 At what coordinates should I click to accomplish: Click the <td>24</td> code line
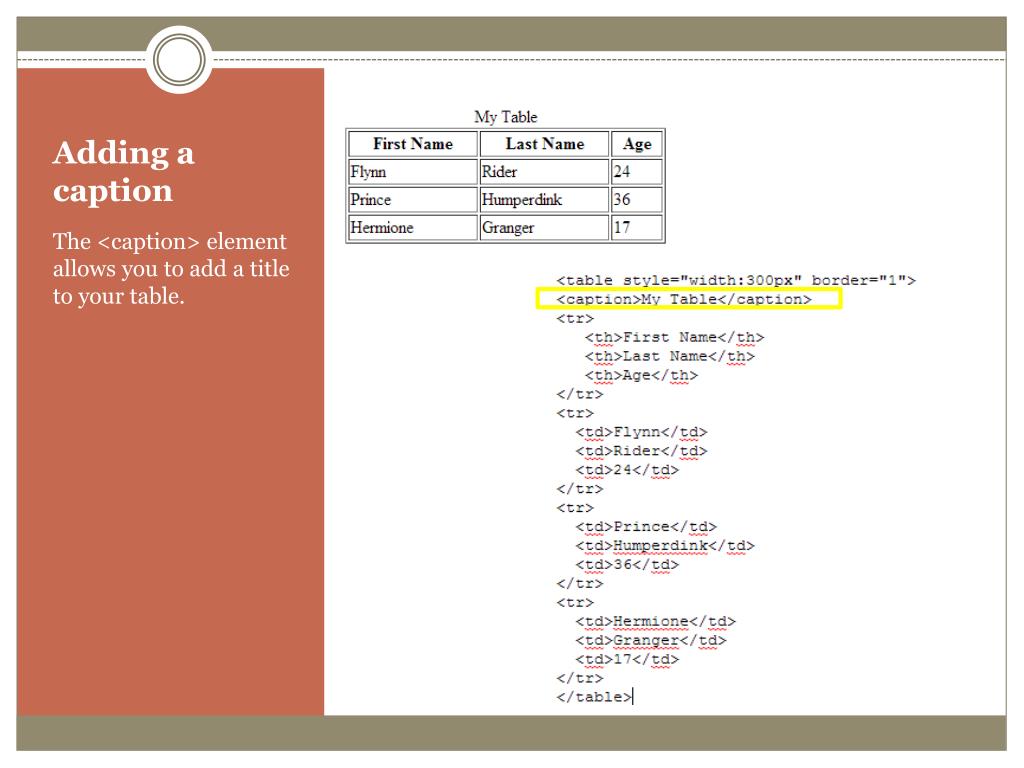(627, 470)
